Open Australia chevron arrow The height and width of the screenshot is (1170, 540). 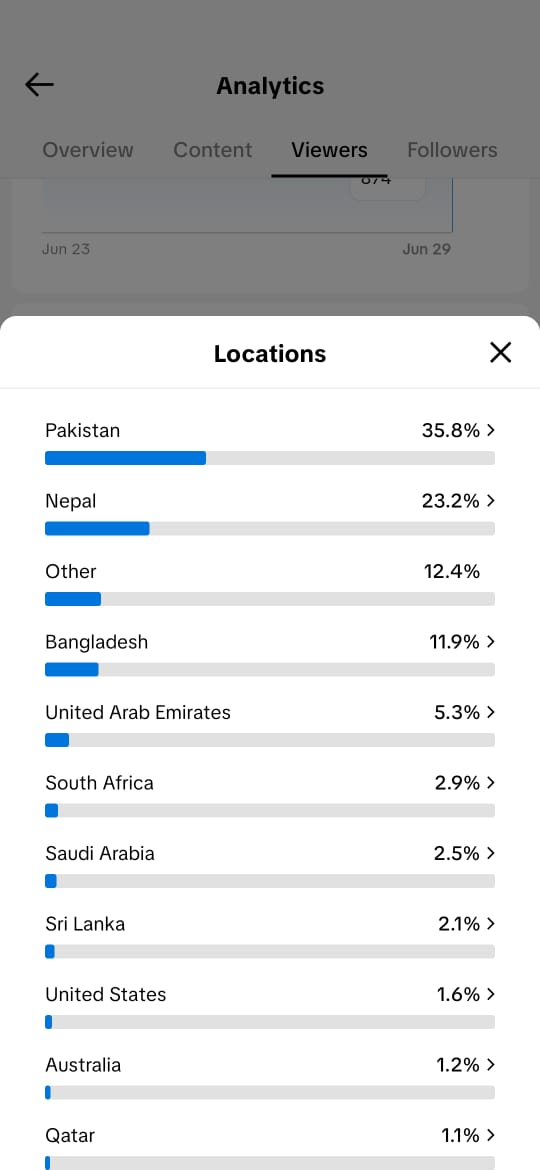click(x=491, y=1065)
